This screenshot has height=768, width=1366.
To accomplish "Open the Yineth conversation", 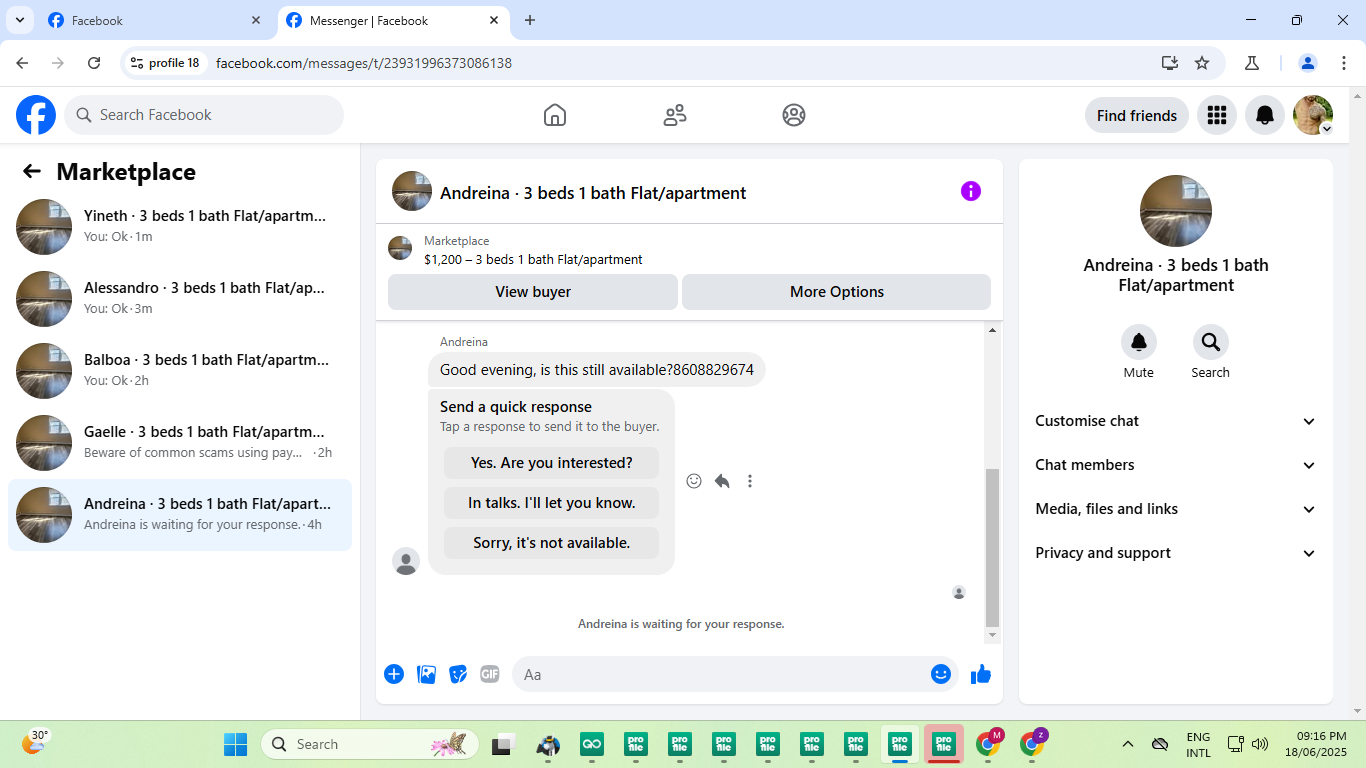I will tap(180, 227).
